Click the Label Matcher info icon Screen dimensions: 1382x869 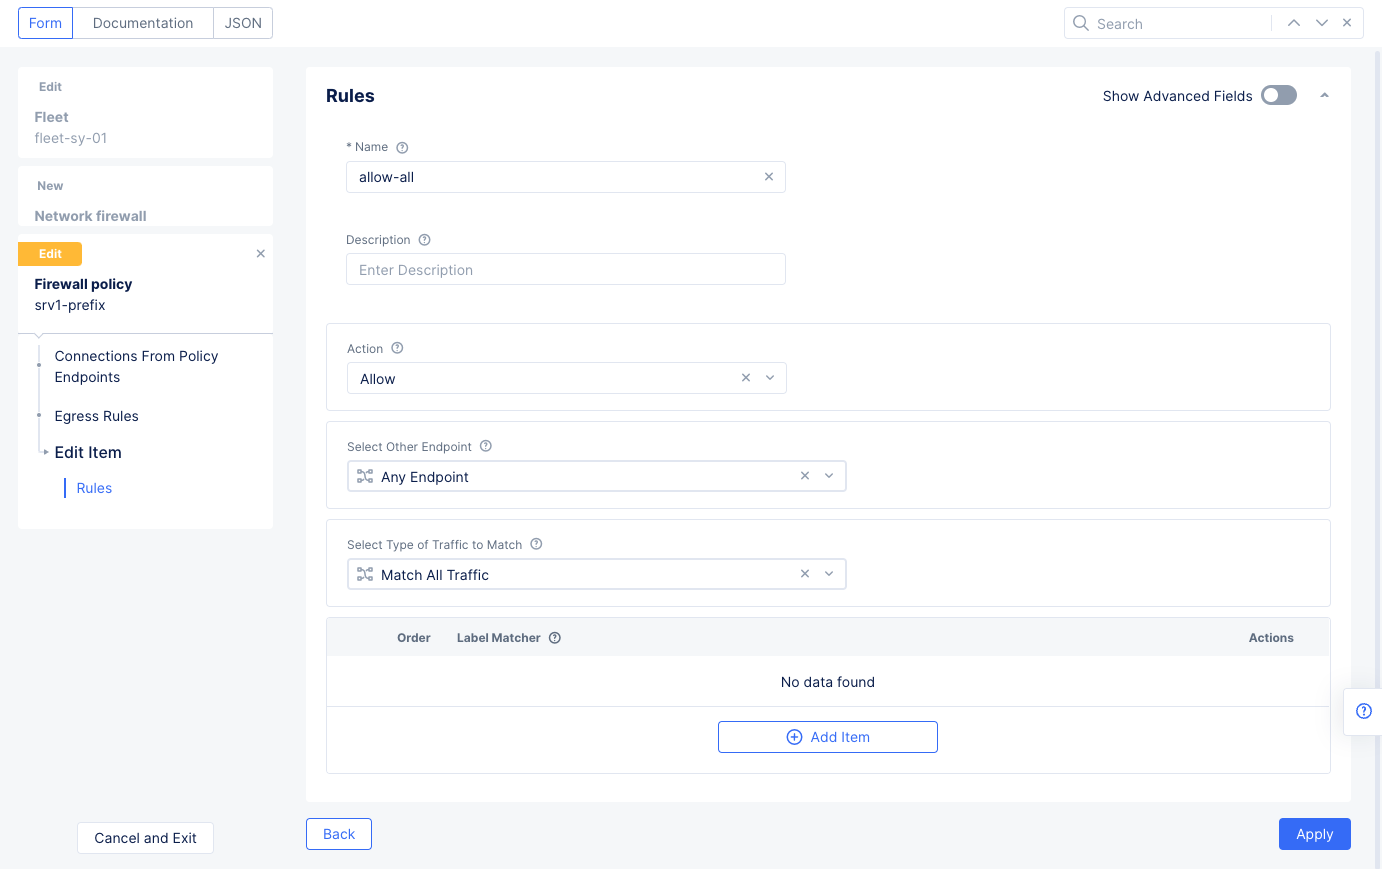[555, 638]
